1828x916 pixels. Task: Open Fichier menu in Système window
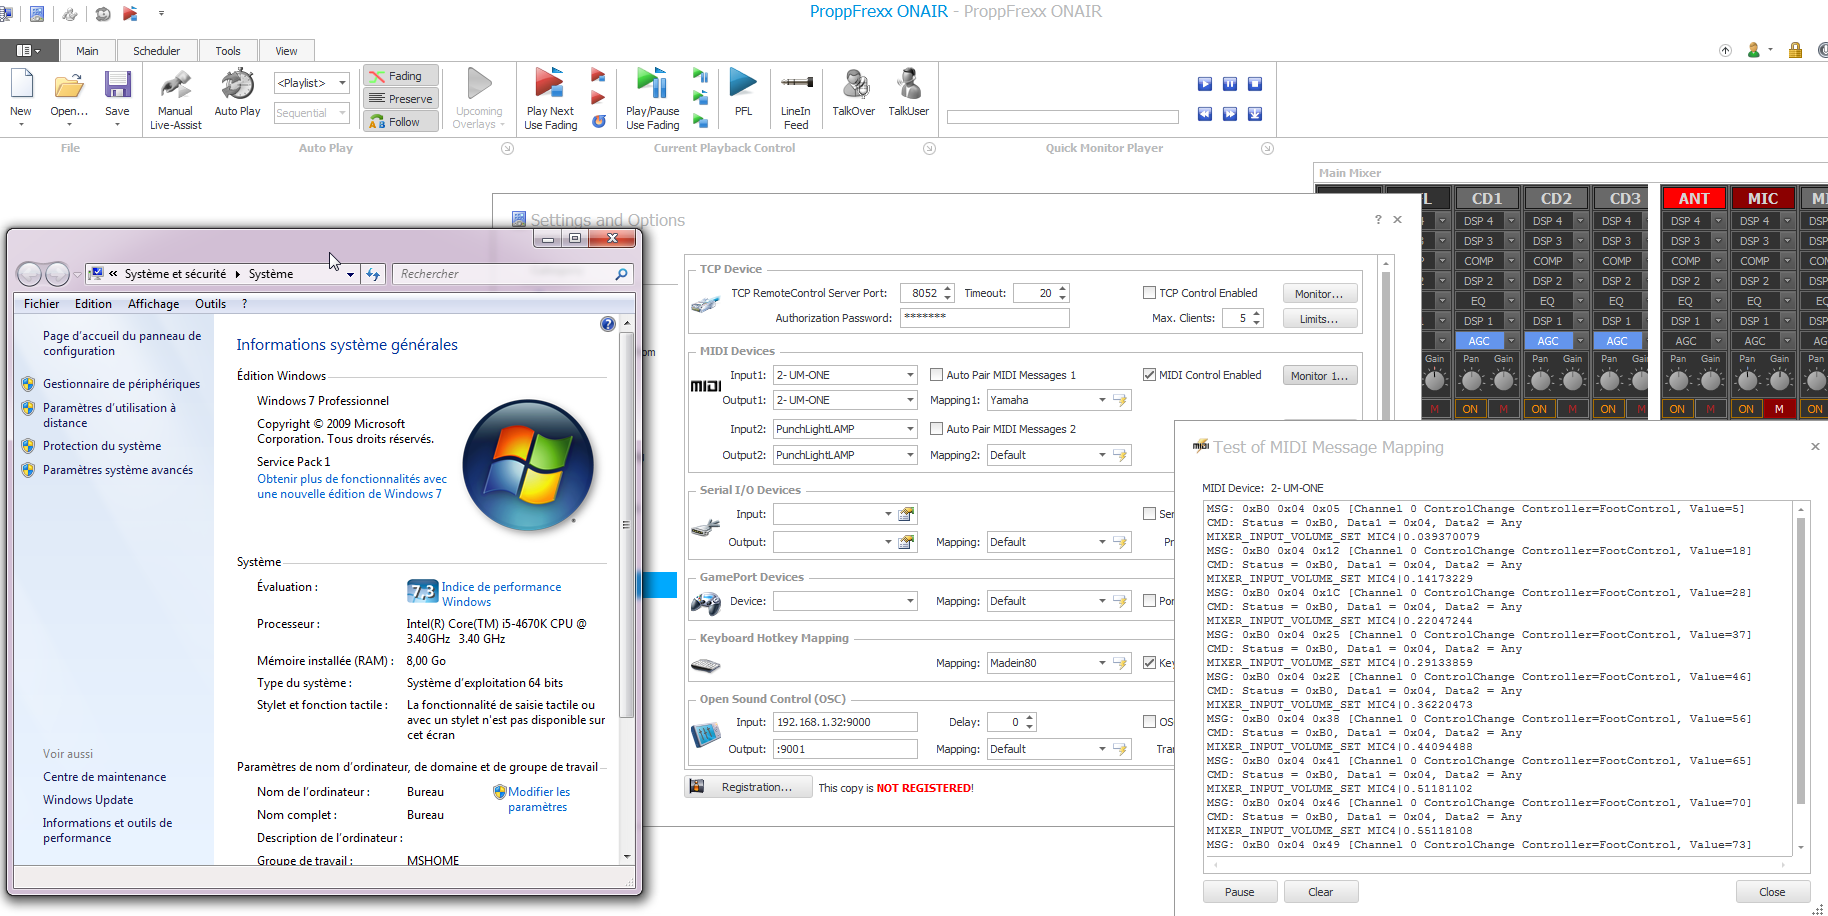(41, 304)
